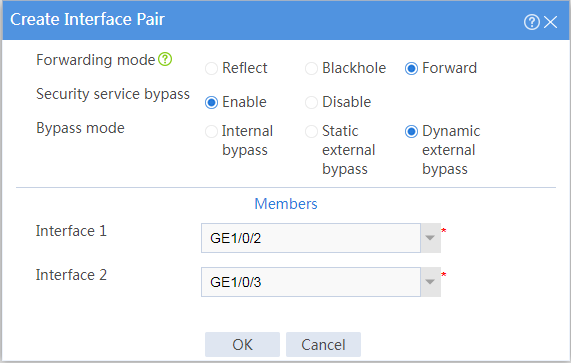The height and width of the screenshot is (363, 571).
Task: Click the Members section heading
Action: (x=286, y=204)
